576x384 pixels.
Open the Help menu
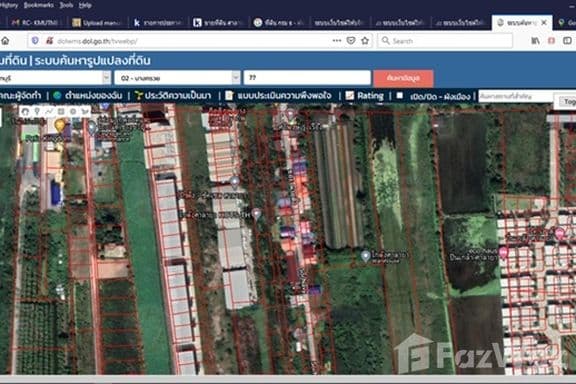tap(85, 6)
